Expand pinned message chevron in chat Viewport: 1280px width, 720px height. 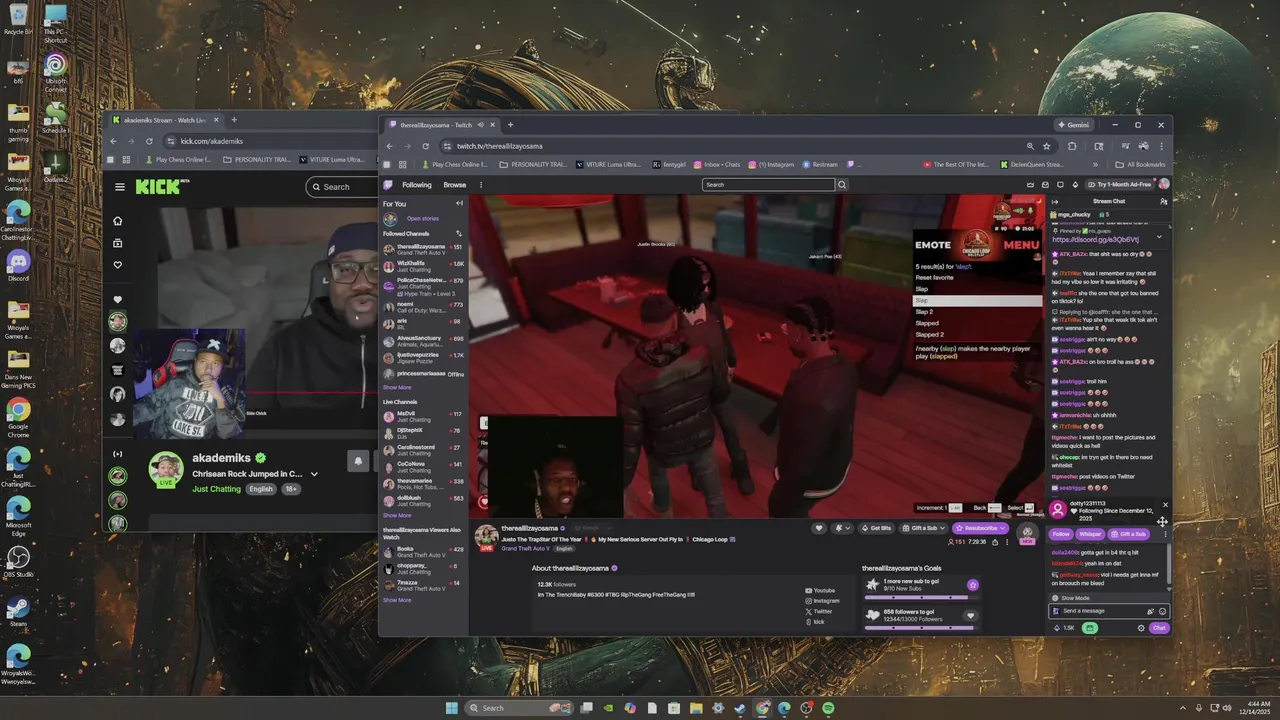1159,237
